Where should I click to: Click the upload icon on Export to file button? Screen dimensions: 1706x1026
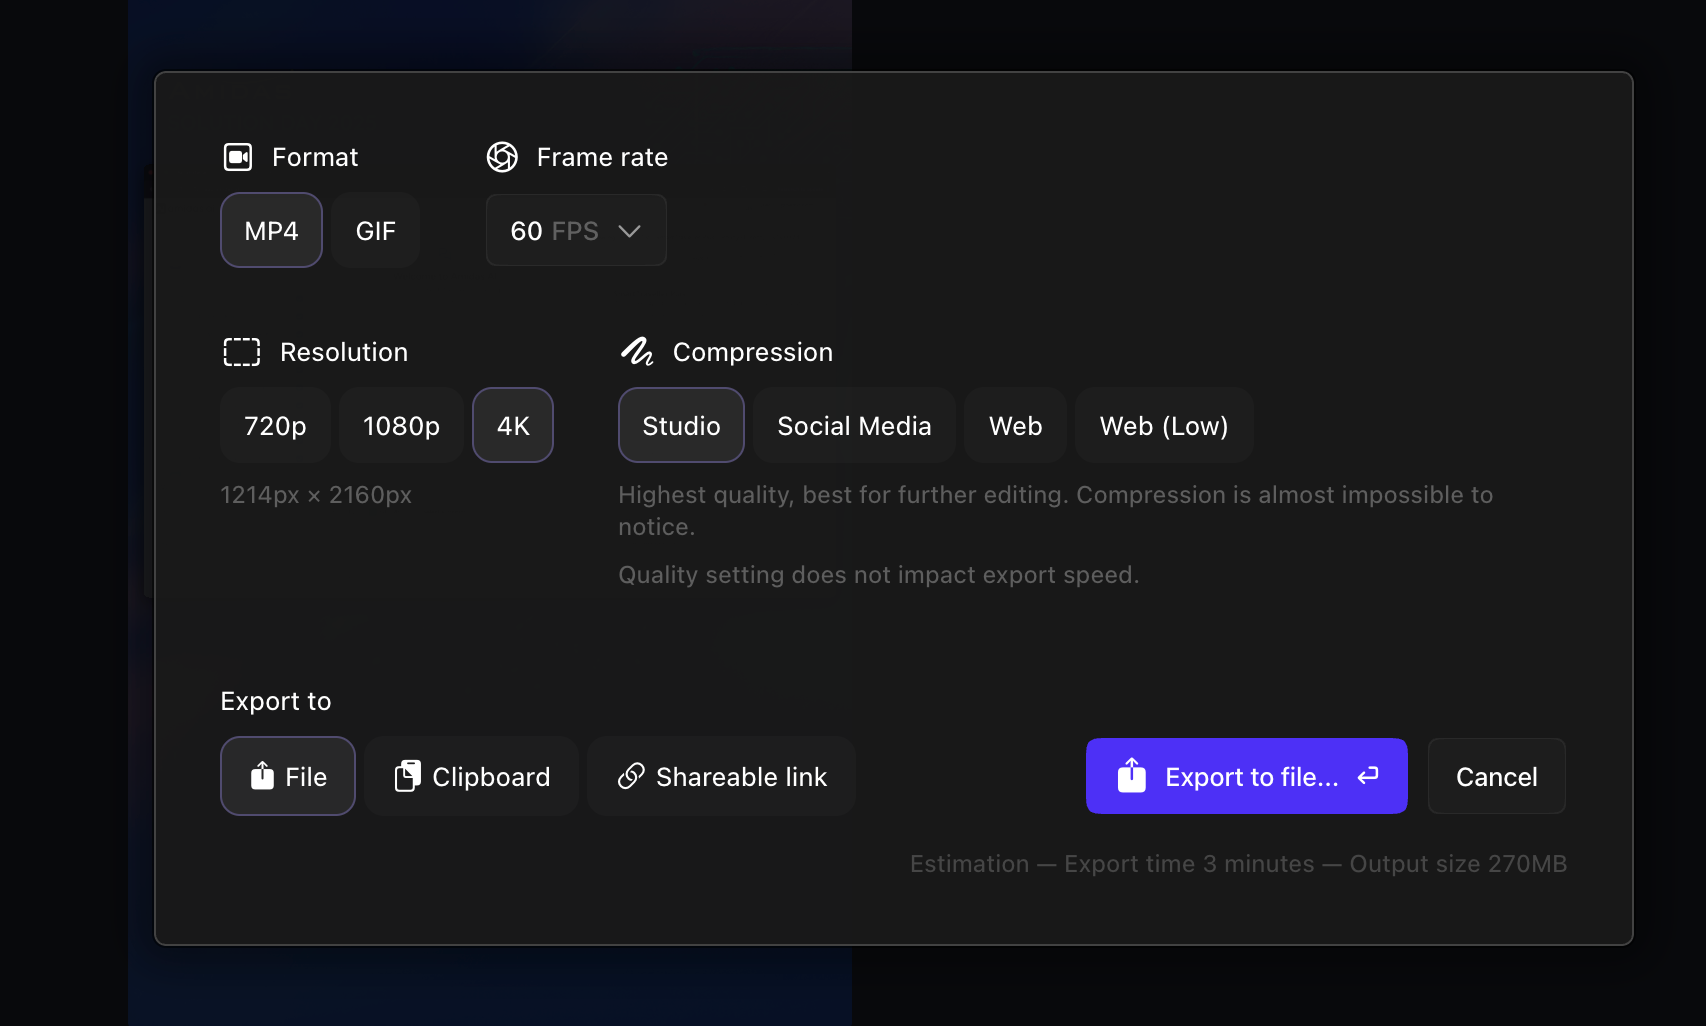pyautogui.click(x=1132, y=775)
